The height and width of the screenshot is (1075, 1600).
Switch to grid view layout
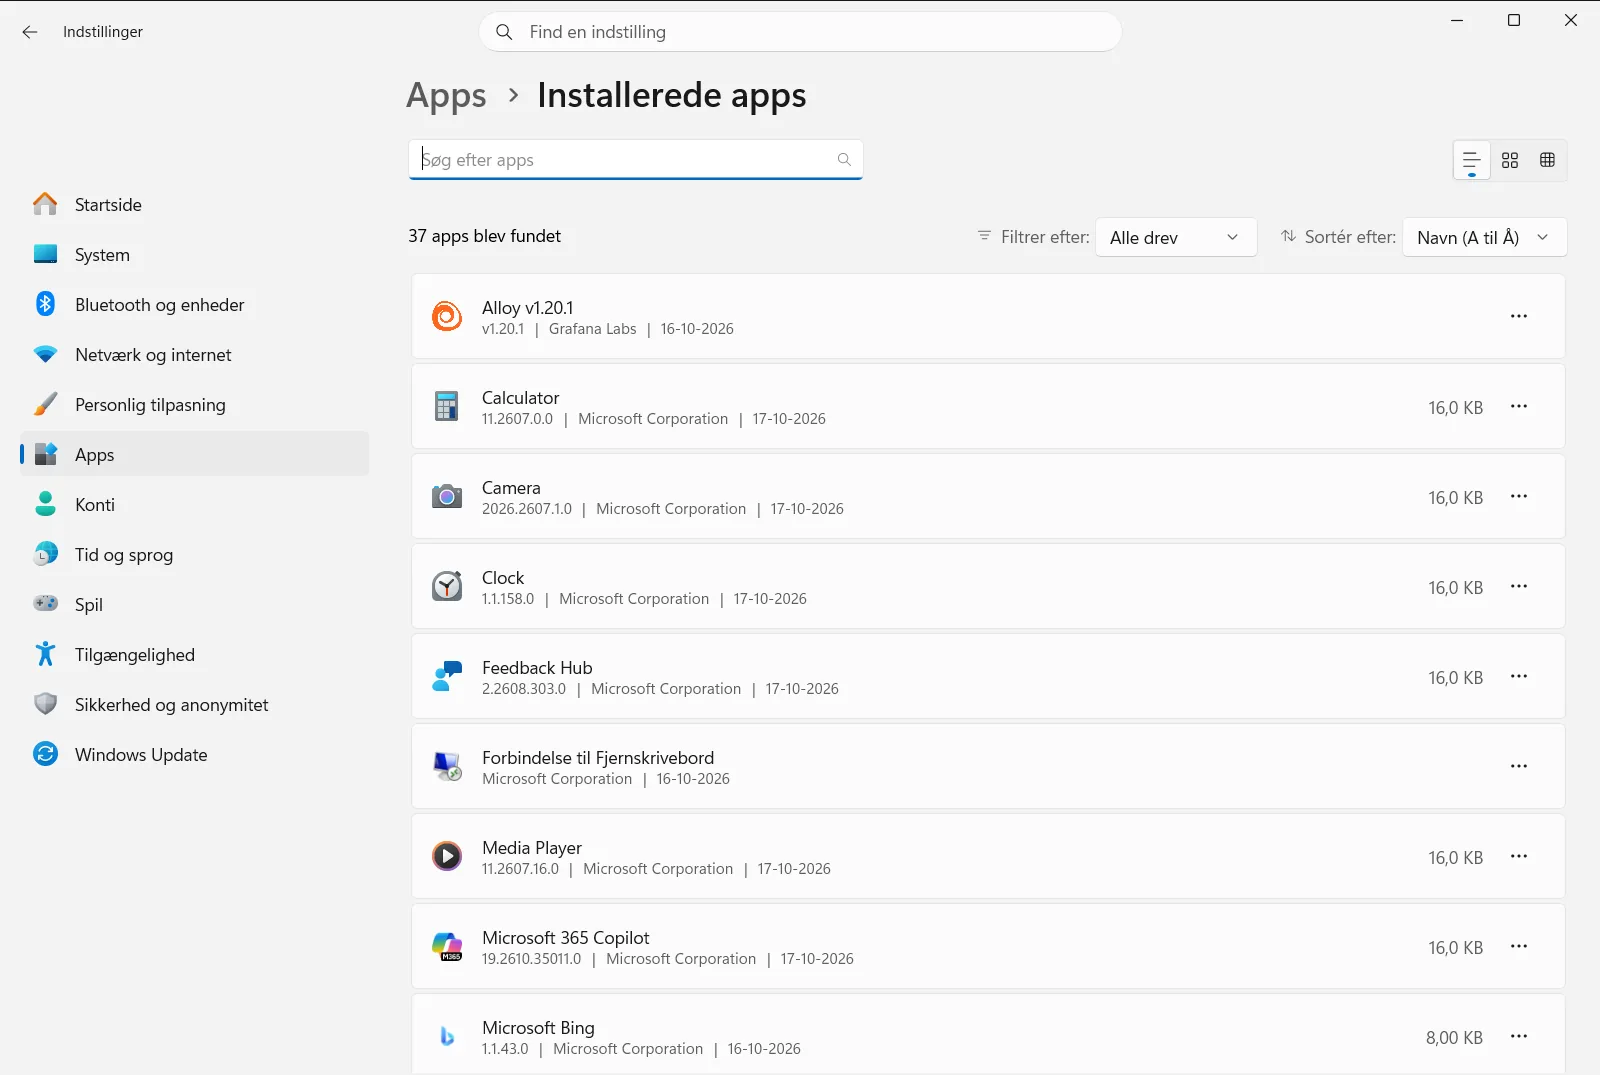(1510, 160)
